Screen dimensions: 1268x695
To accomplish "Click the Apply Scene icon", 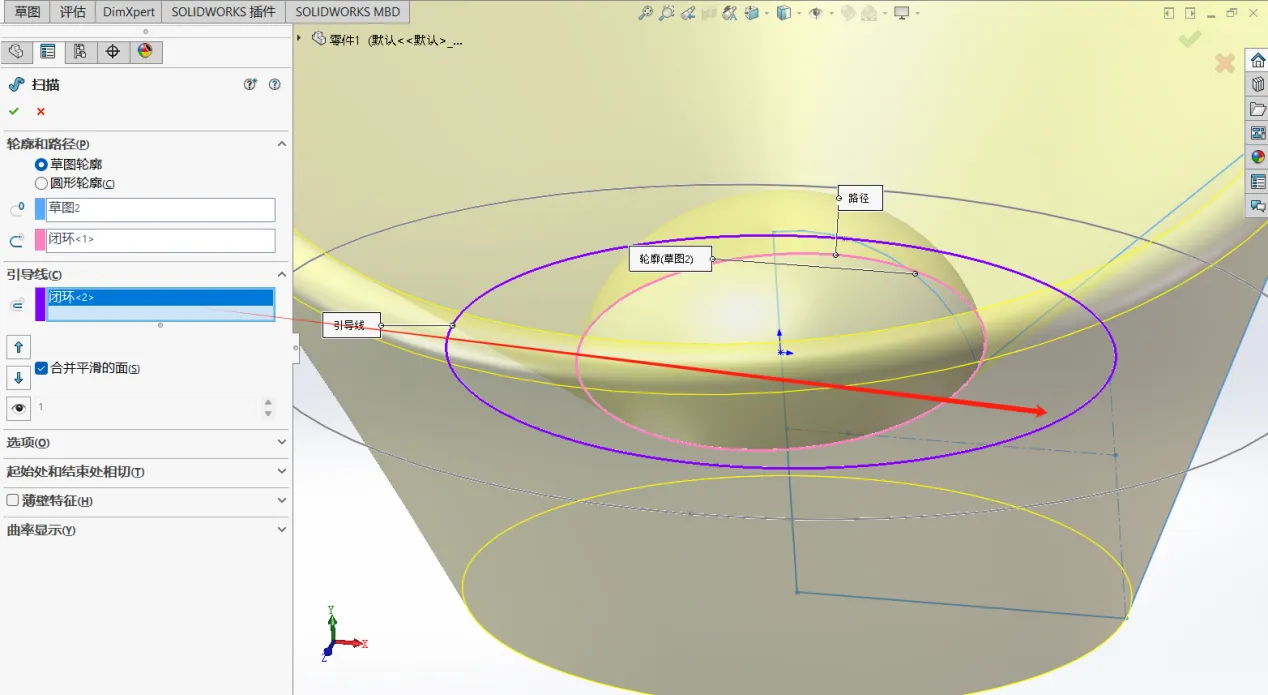I will point(869,13).
